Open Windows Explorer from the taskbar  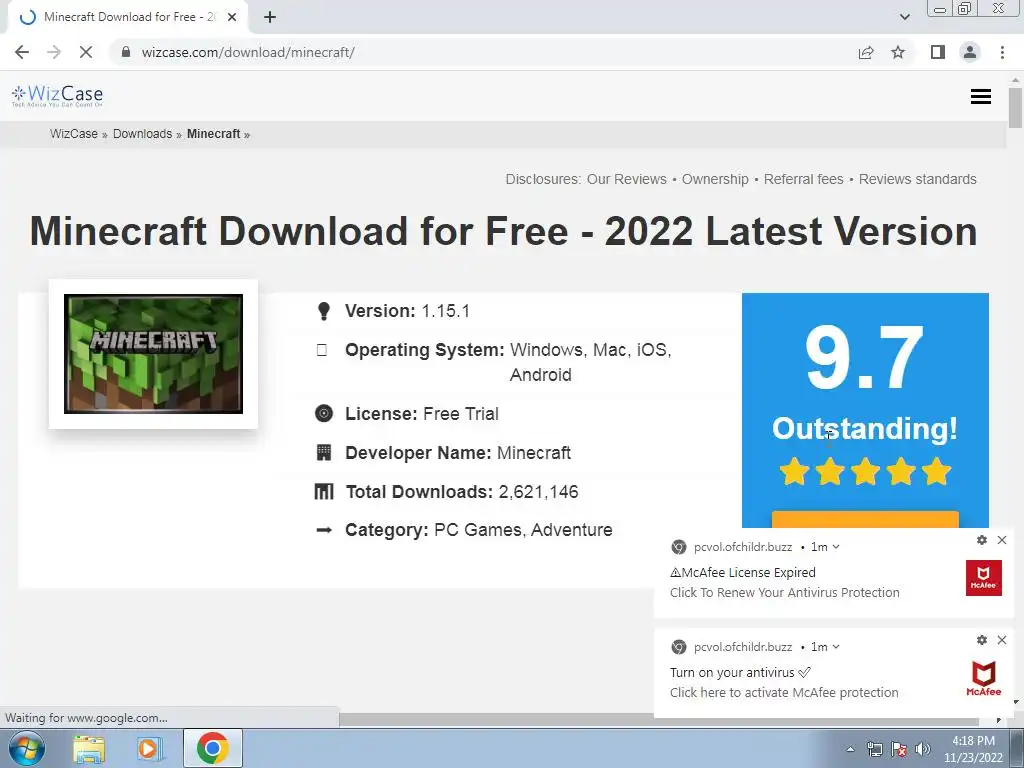(x=89, y=749)
